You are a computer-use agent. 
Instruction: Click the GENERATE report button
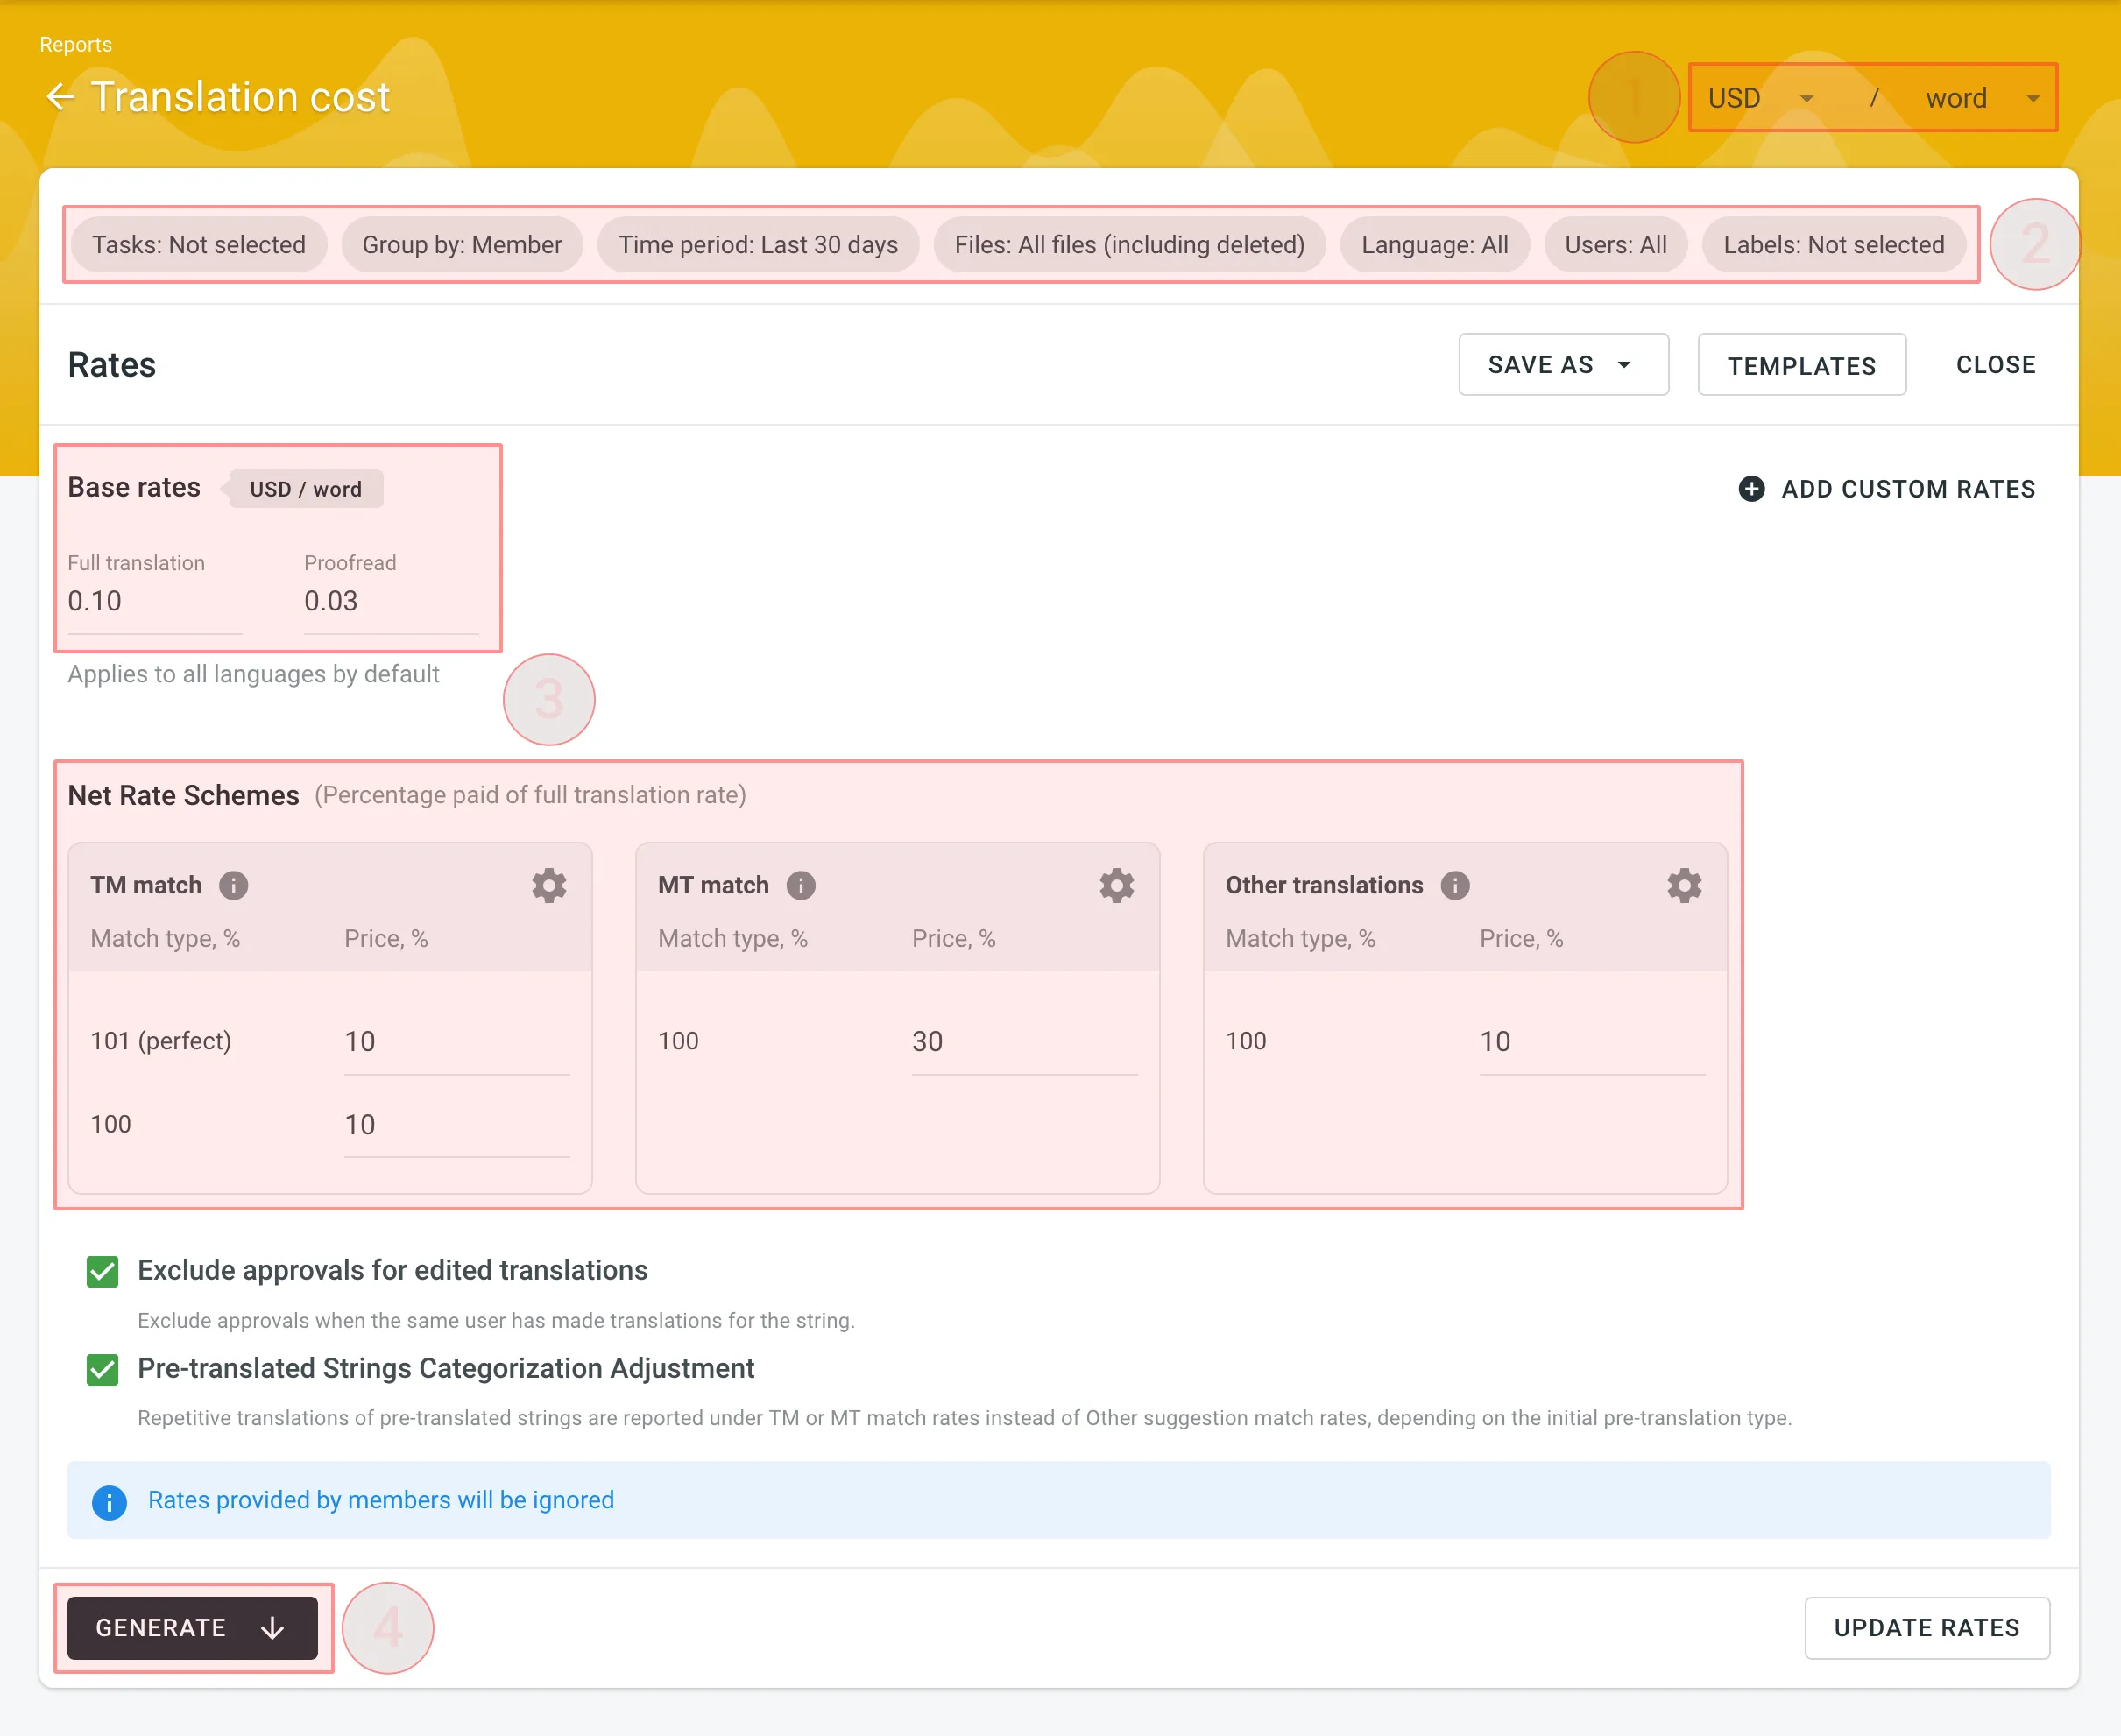pos(192,1625)
